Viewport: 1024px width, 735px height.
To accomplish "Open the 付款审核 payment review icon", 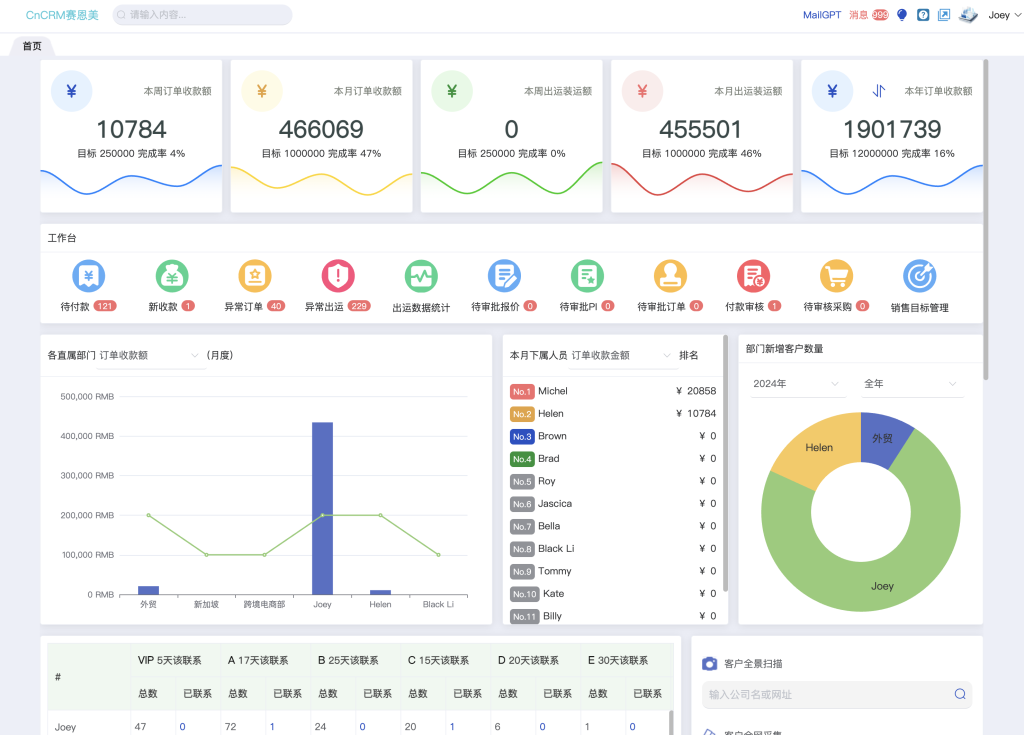I will pyautogui.click(x=753, y=276).
